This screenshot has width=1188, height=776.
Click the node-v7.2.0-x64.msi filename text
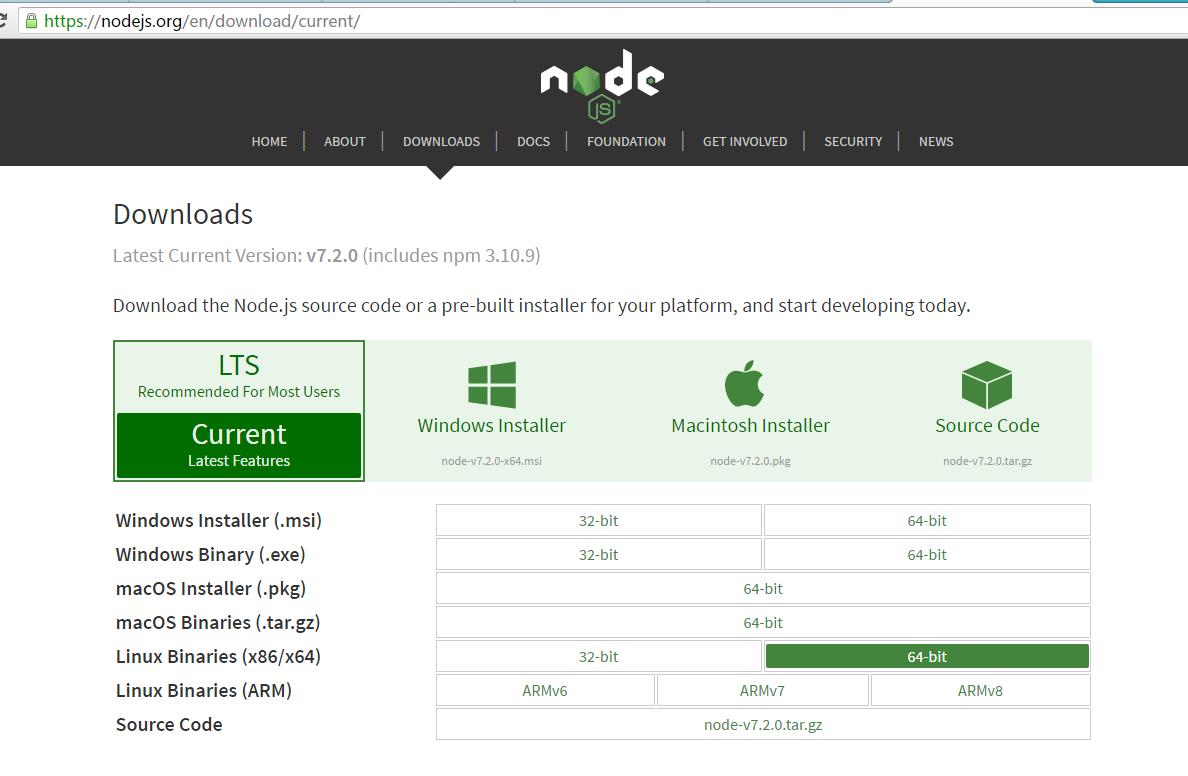(x=492, y=461)
